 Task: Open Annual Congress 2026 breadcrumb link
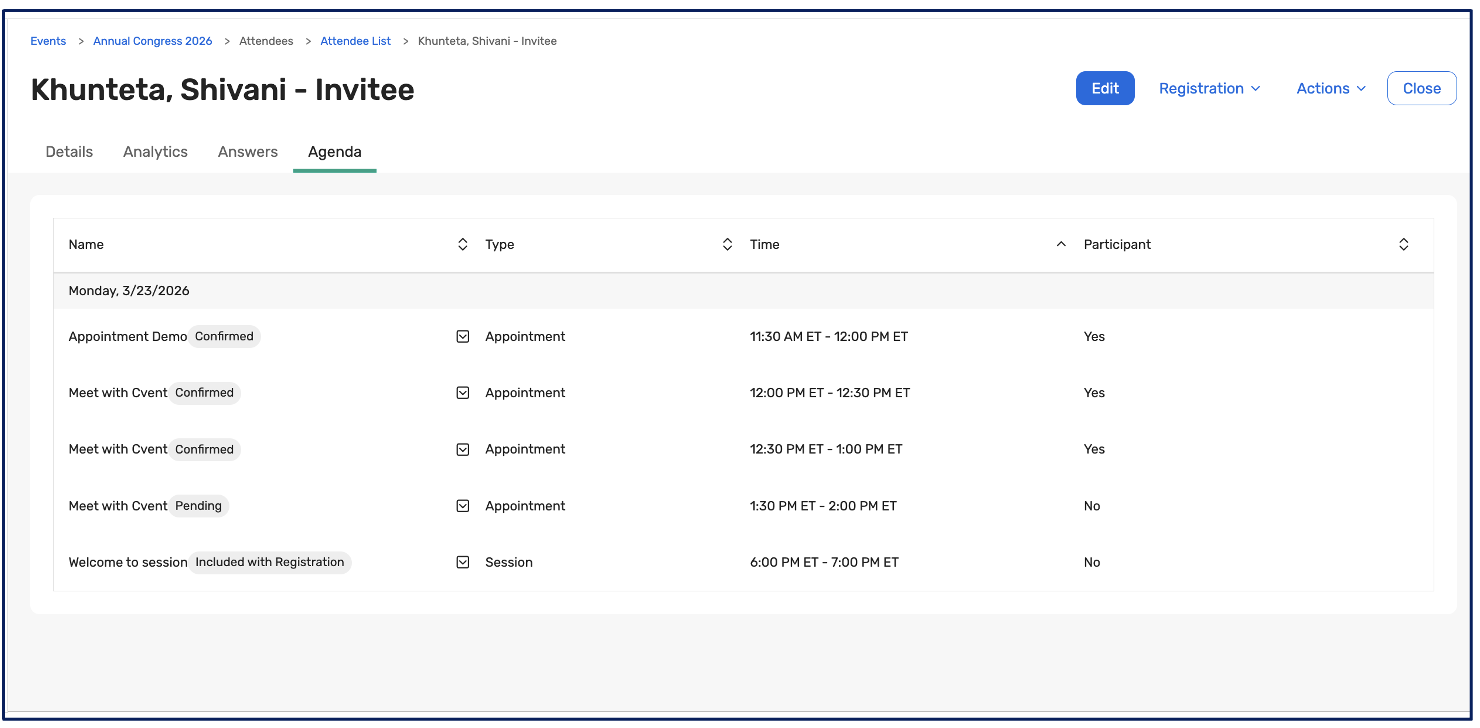pyautogui.click(x=152, y=41)
